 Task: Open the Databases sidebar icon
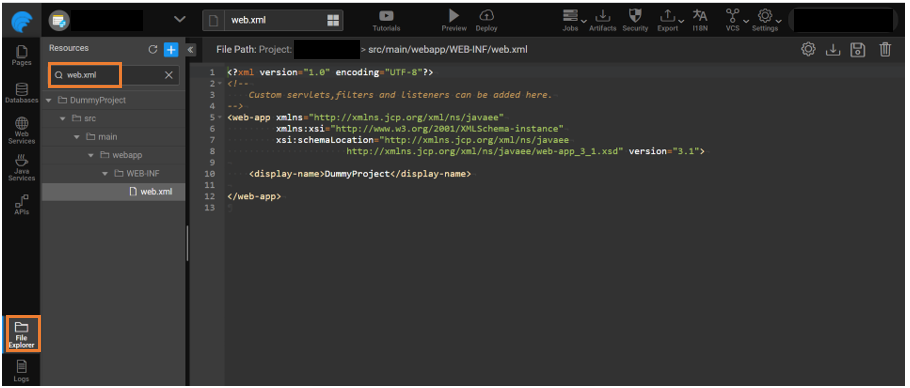pyautogui.click(x=21, y=93)
